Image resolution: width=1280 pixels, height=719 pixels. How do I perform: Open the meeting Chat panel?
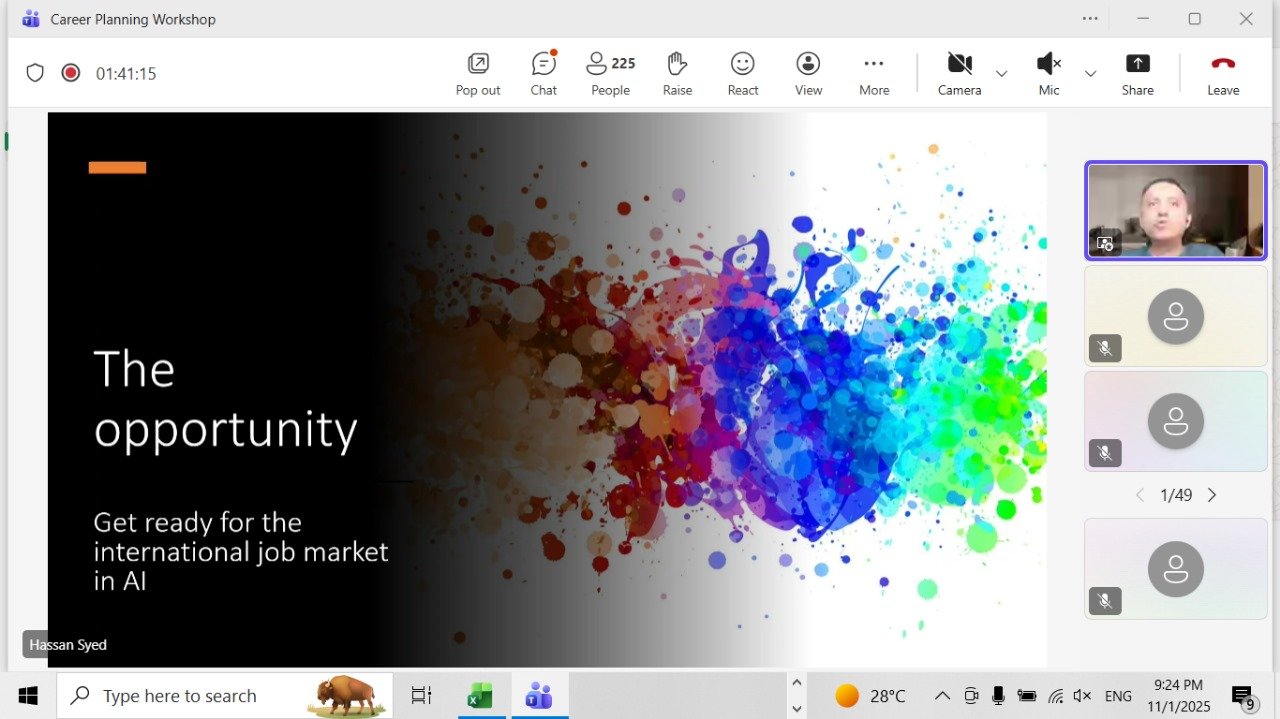(x=543, y=74)
